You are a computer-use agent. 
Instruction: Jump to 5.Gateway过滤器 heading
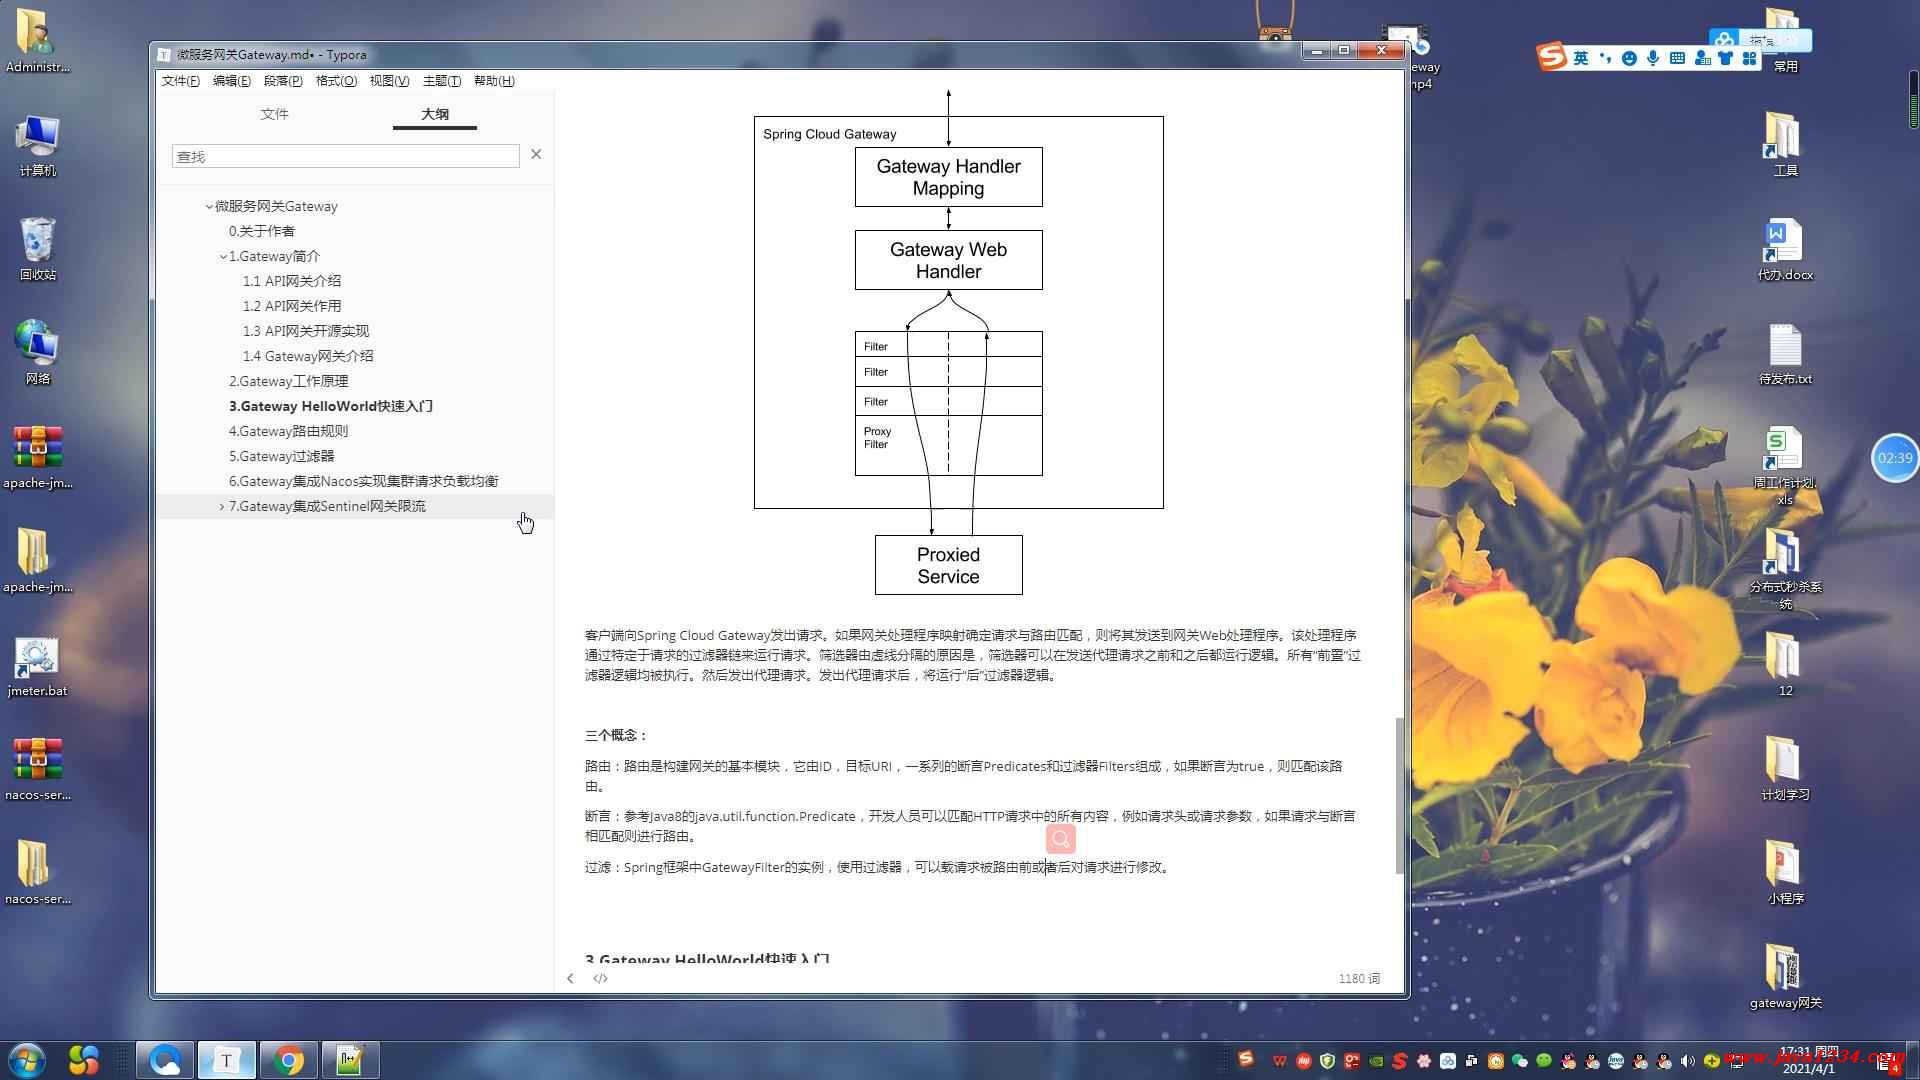pyautogui.click(x=281, y=456)
